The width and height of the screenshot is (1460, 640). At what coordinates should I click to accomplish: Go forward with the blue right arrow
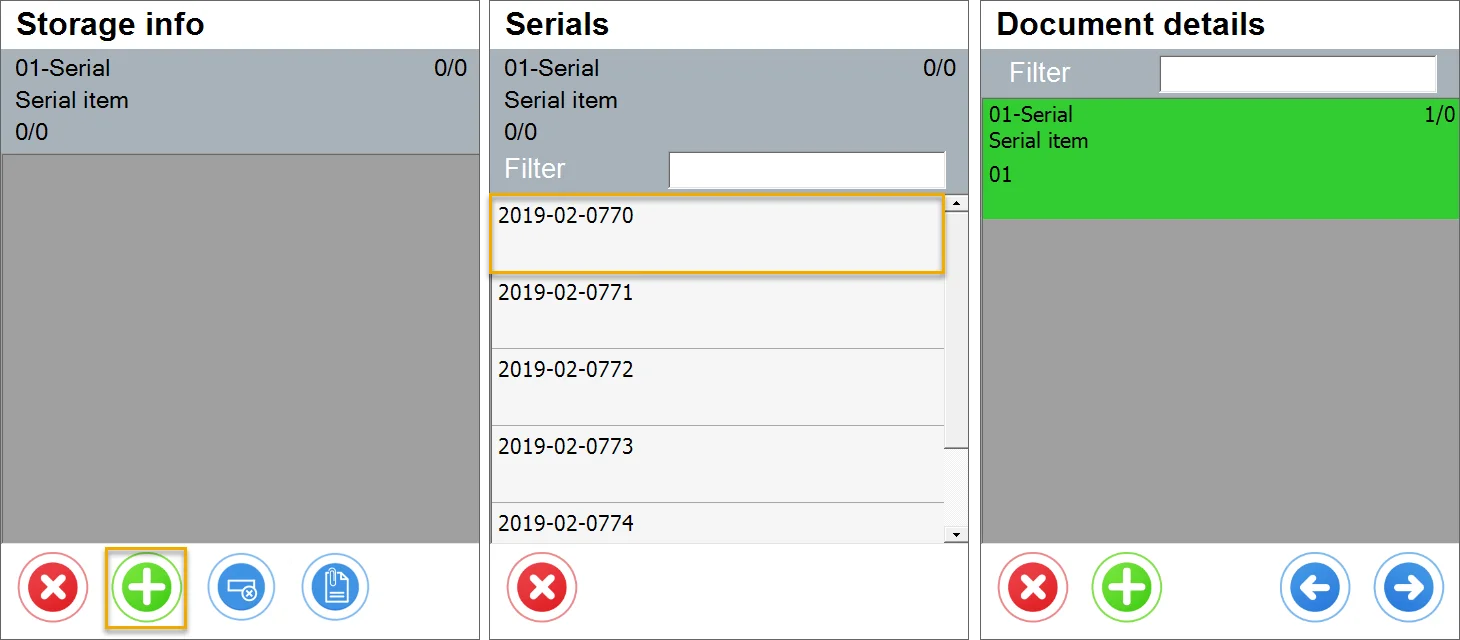[x=1408, y=587]
